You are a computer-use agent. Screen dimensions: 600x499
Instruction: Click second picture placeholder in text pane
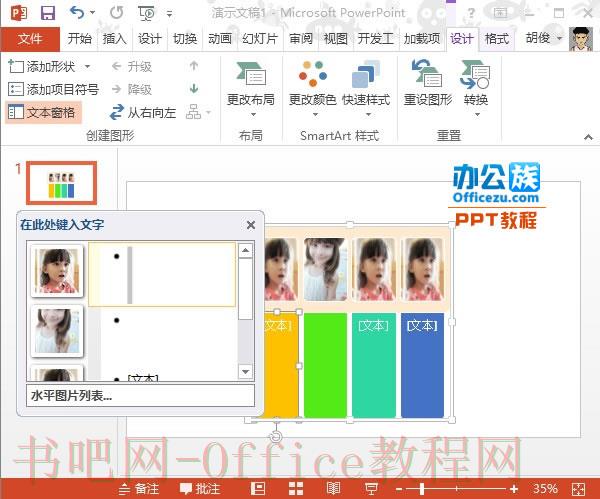[57, 331]
